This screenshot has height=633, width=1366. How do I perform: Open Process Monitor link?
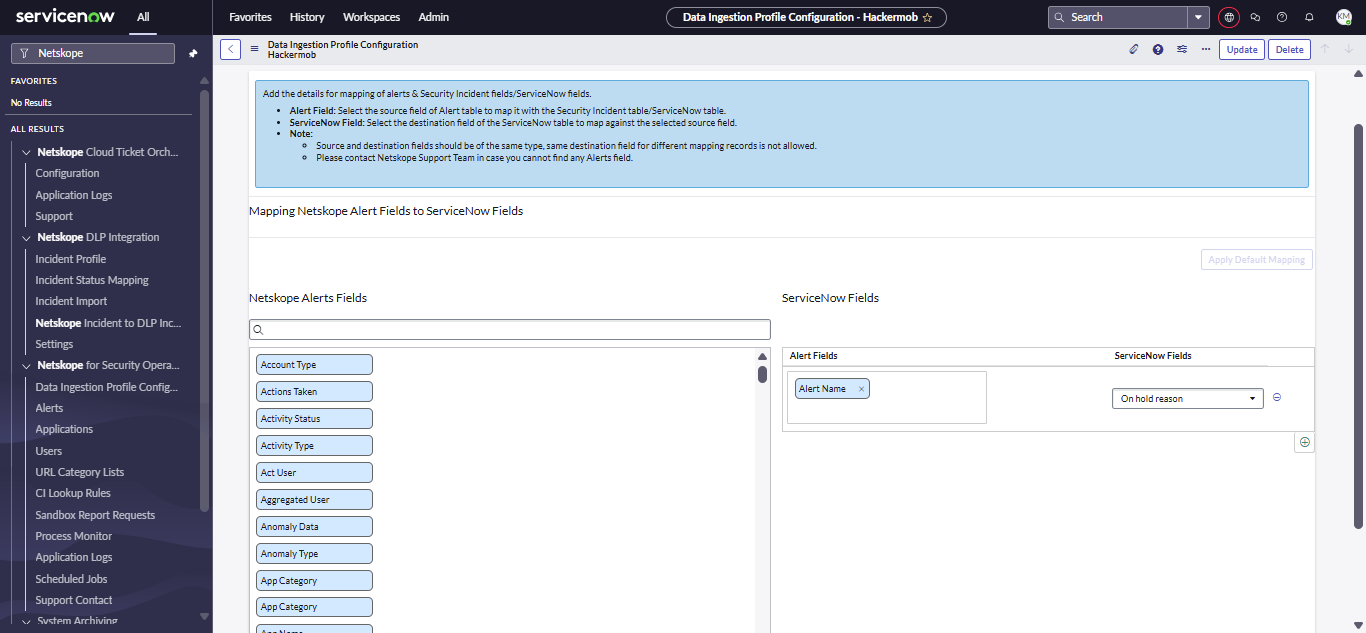tap(73, 536)
